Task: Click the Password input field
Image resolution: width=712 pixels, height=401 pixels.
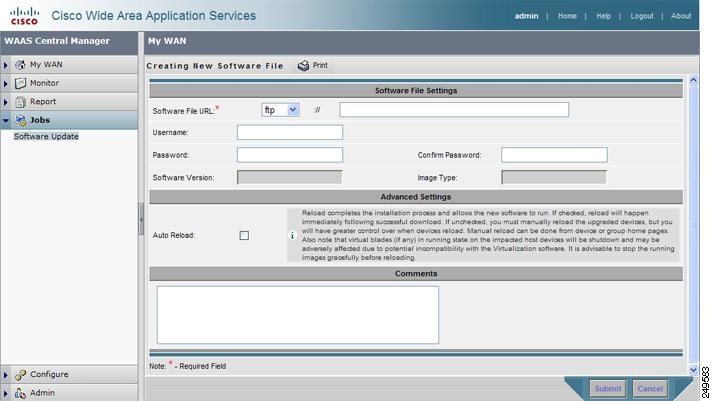Action: pos(290,155)
